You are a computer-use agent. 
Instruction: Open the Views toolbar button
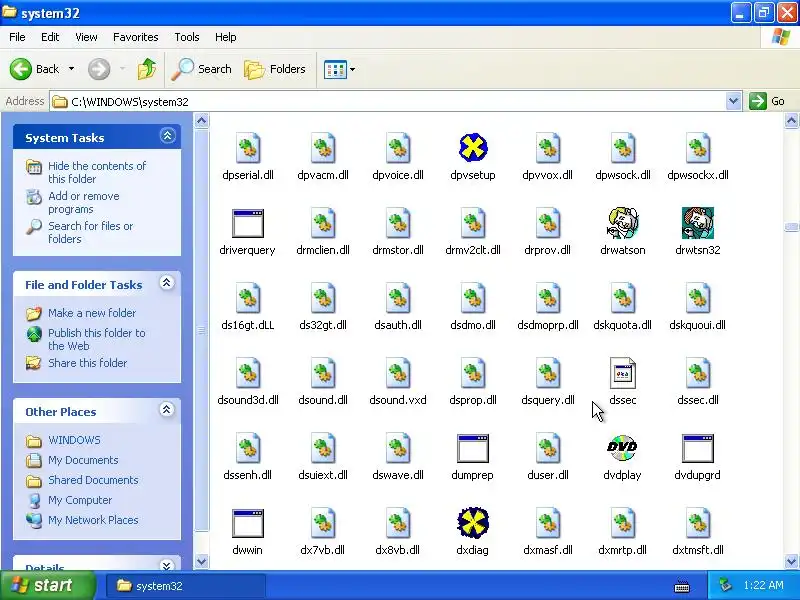pyautogui.click(x=335, y=69)
